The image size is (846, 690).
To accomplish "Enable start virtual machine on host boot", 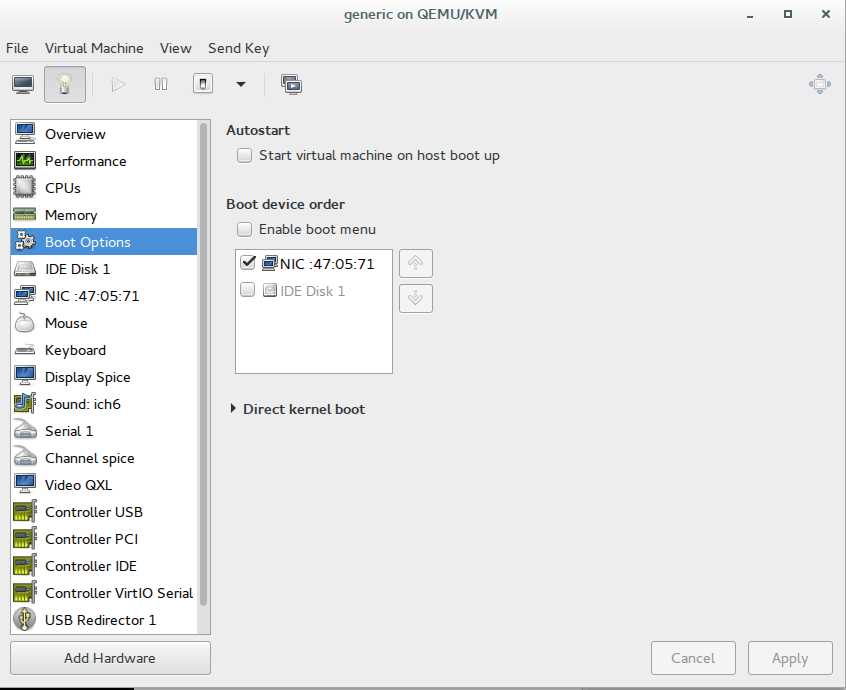I will [244, 155].
